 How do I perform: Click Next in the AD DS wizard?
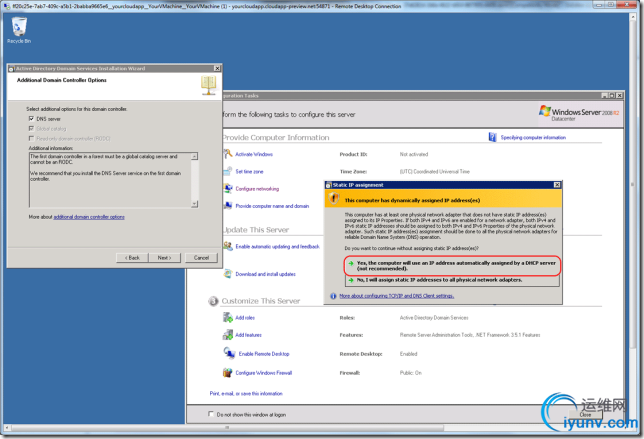(x=164, y=258)
